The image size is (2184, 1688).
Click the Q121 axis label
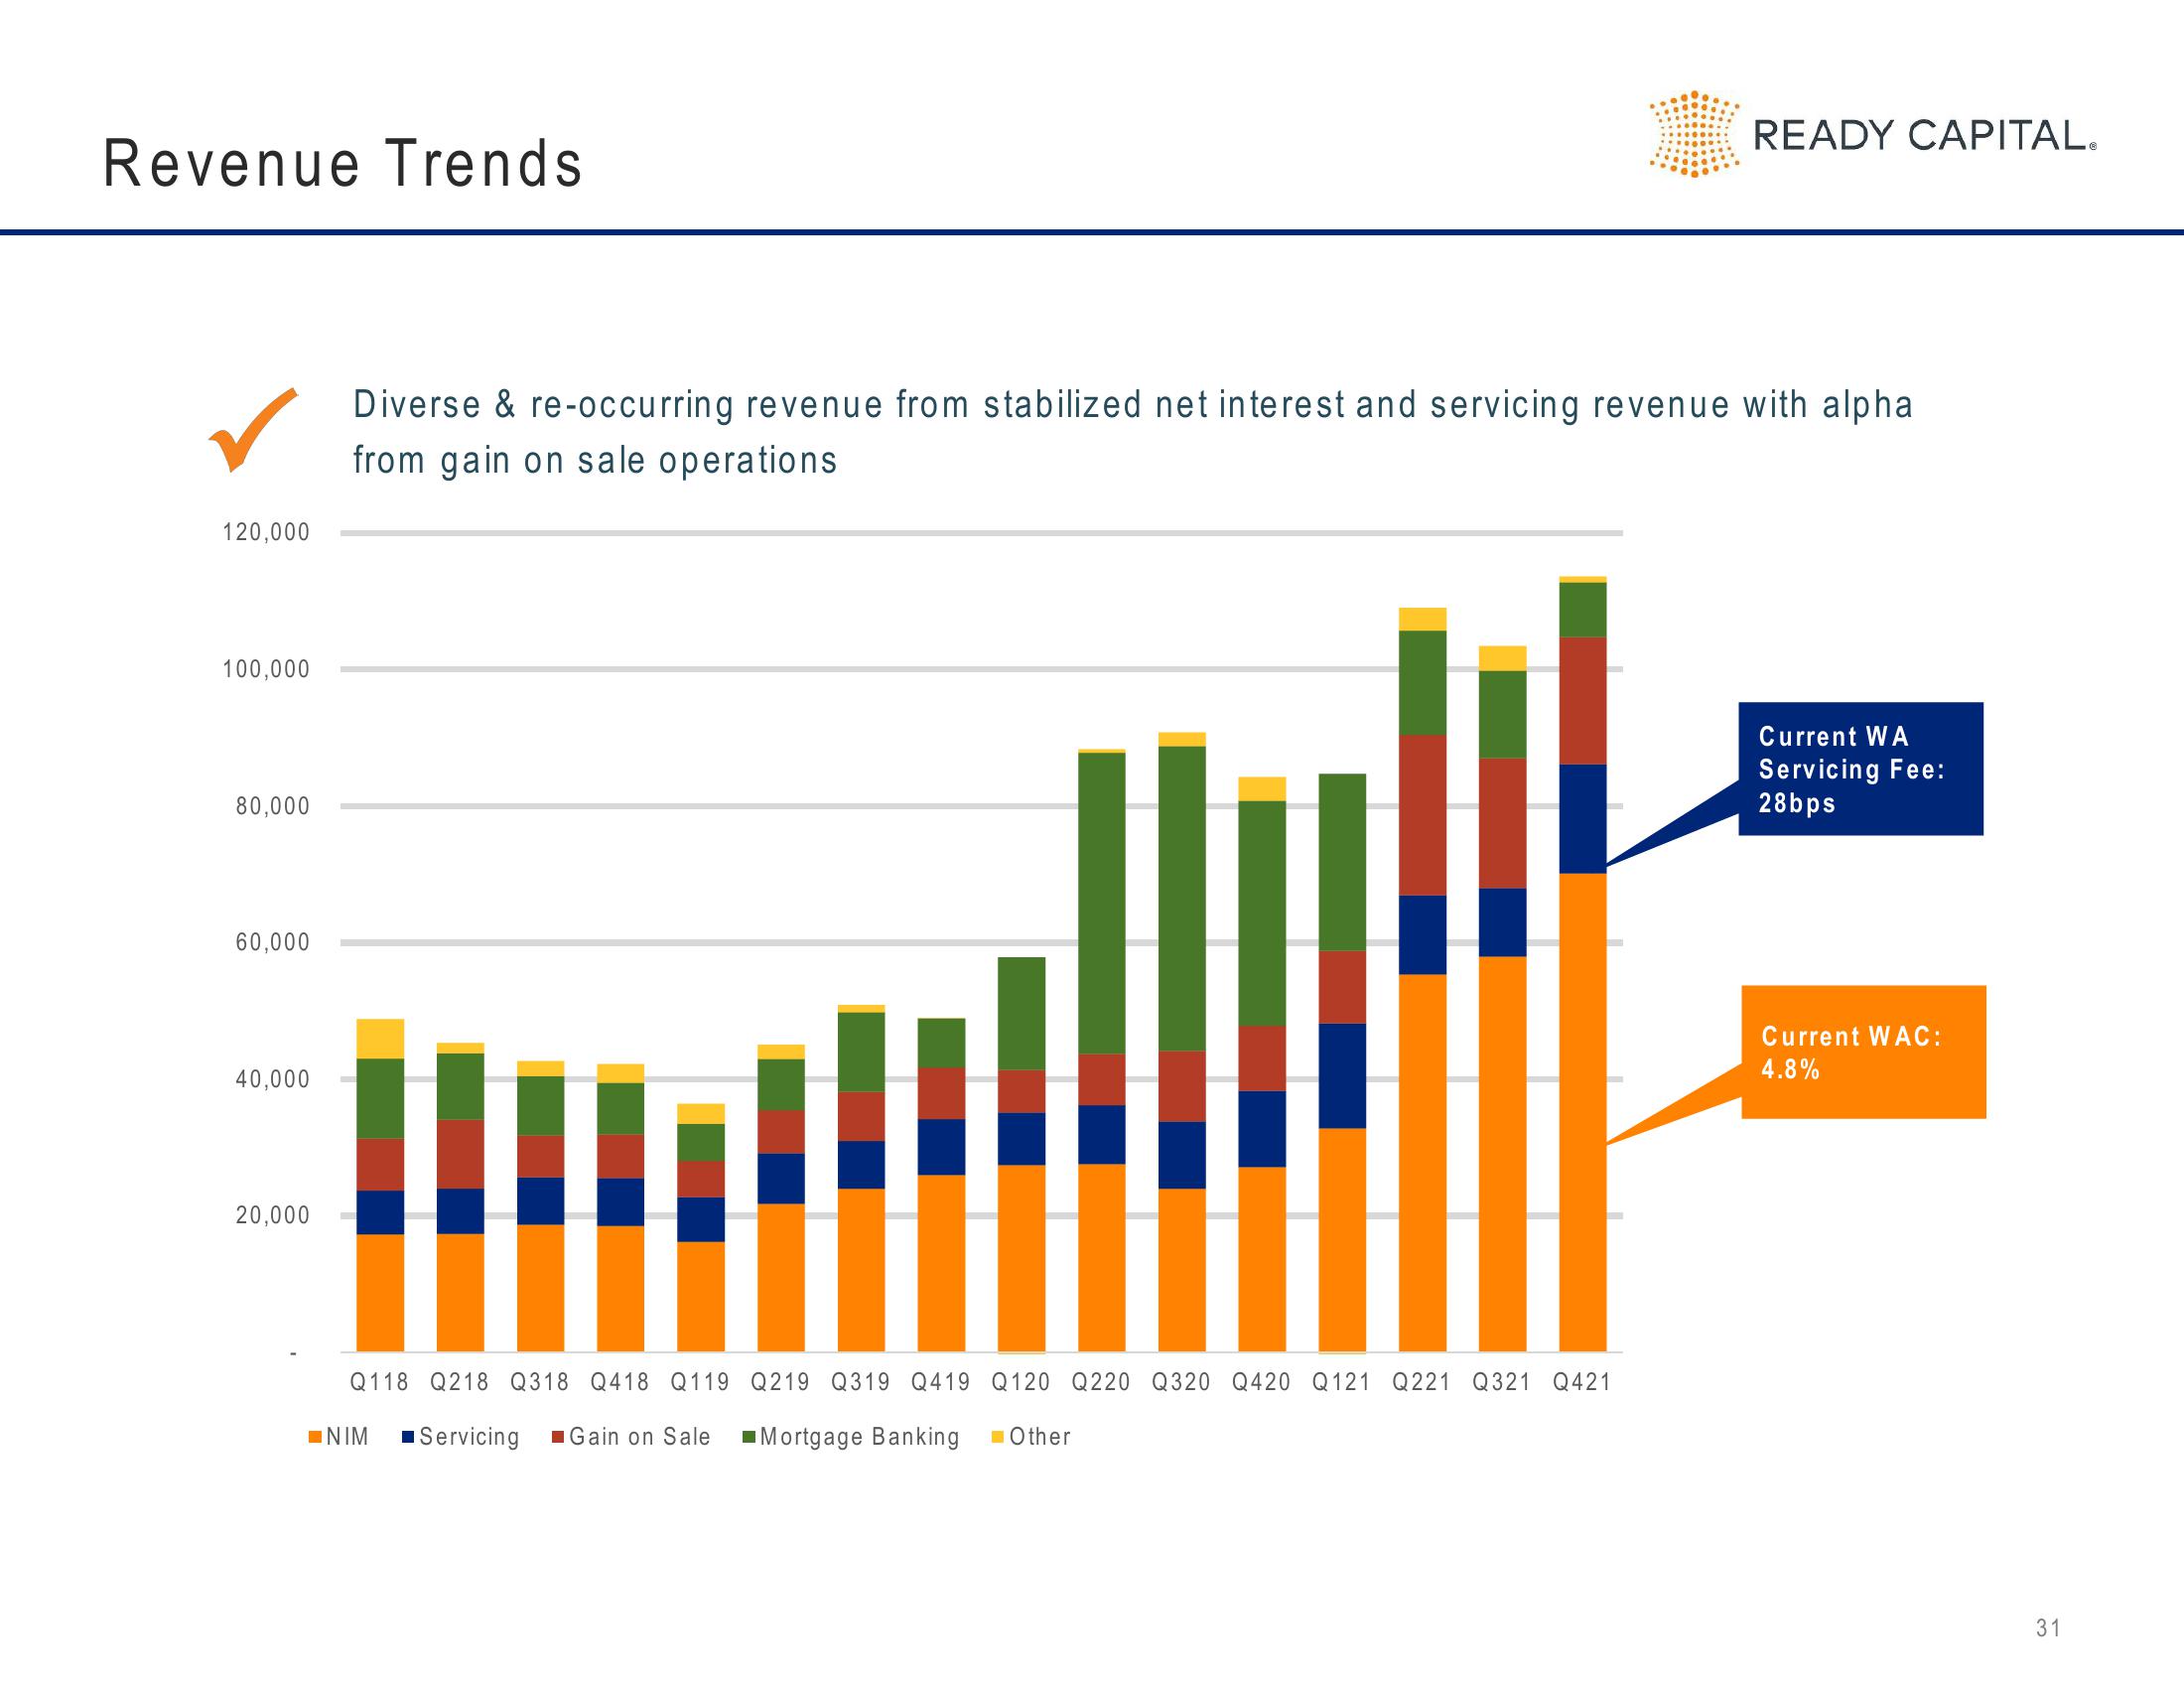click(x=1342, y=1382)
